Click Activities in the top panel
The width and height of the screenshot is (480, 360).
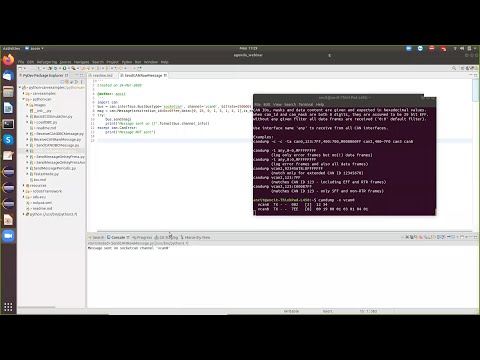tap(11, 49)
